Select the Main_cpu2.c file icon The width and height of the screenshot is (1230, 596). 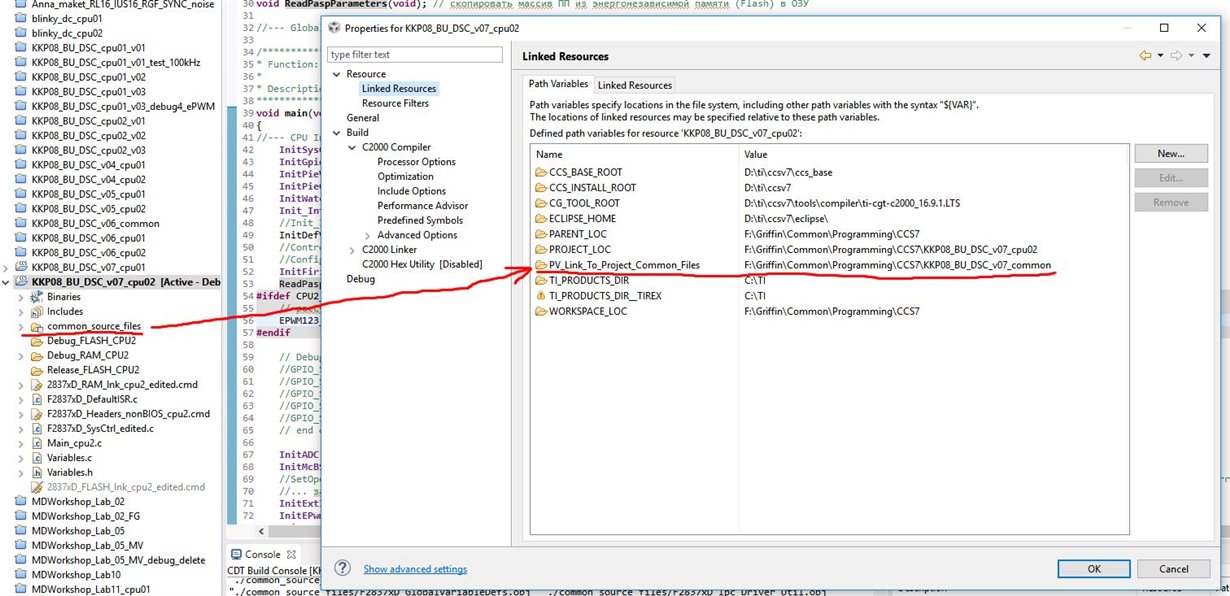tap(37, 442)
